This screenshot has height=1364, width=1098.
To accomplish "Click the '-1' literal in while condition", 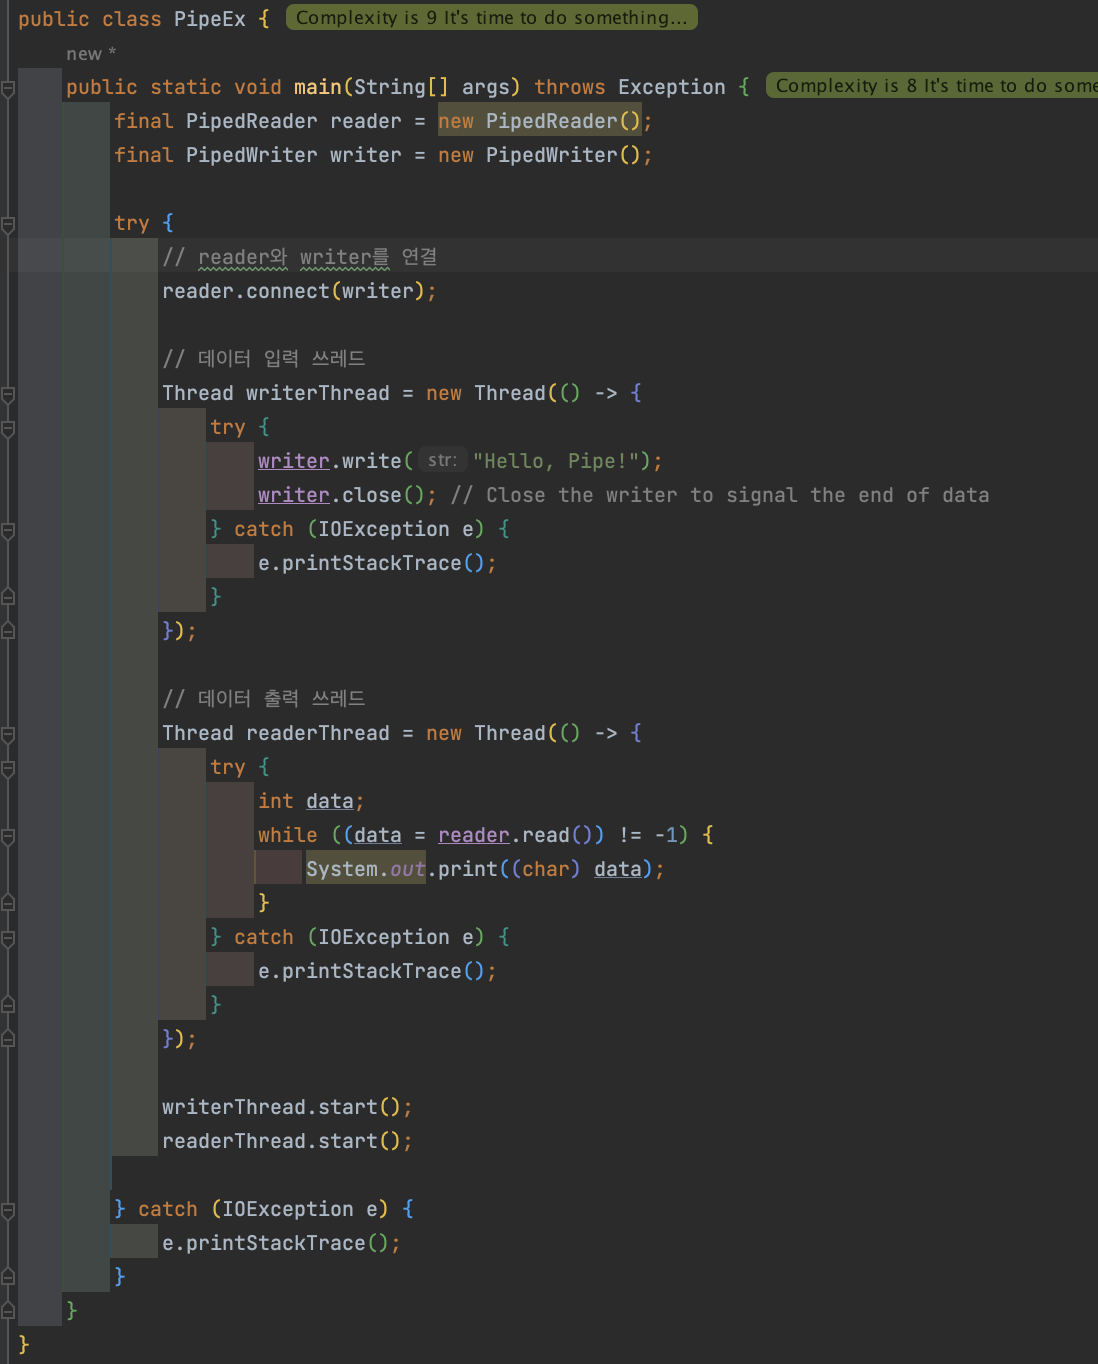I will pyautogui.click(x=667, y=835).
